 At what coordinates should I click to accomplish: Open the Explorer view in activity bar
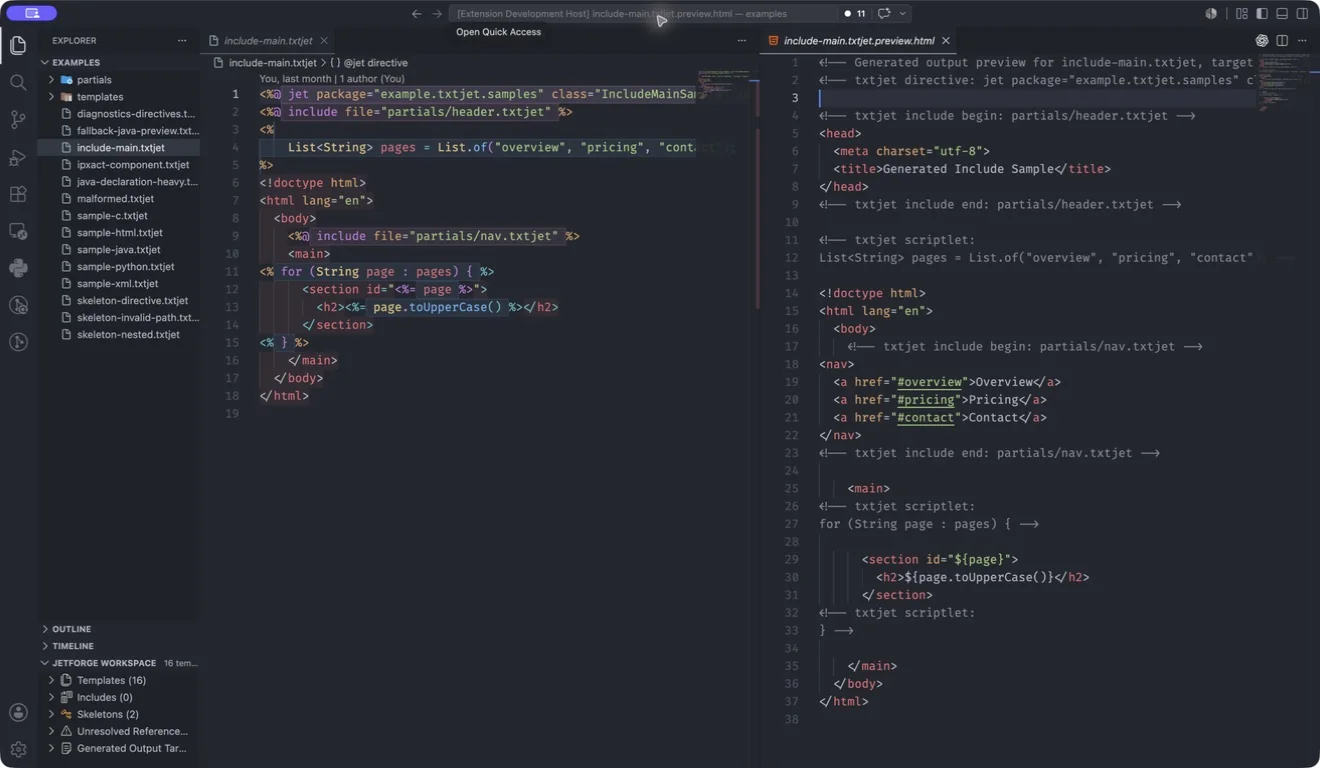(x=18, y=45)
